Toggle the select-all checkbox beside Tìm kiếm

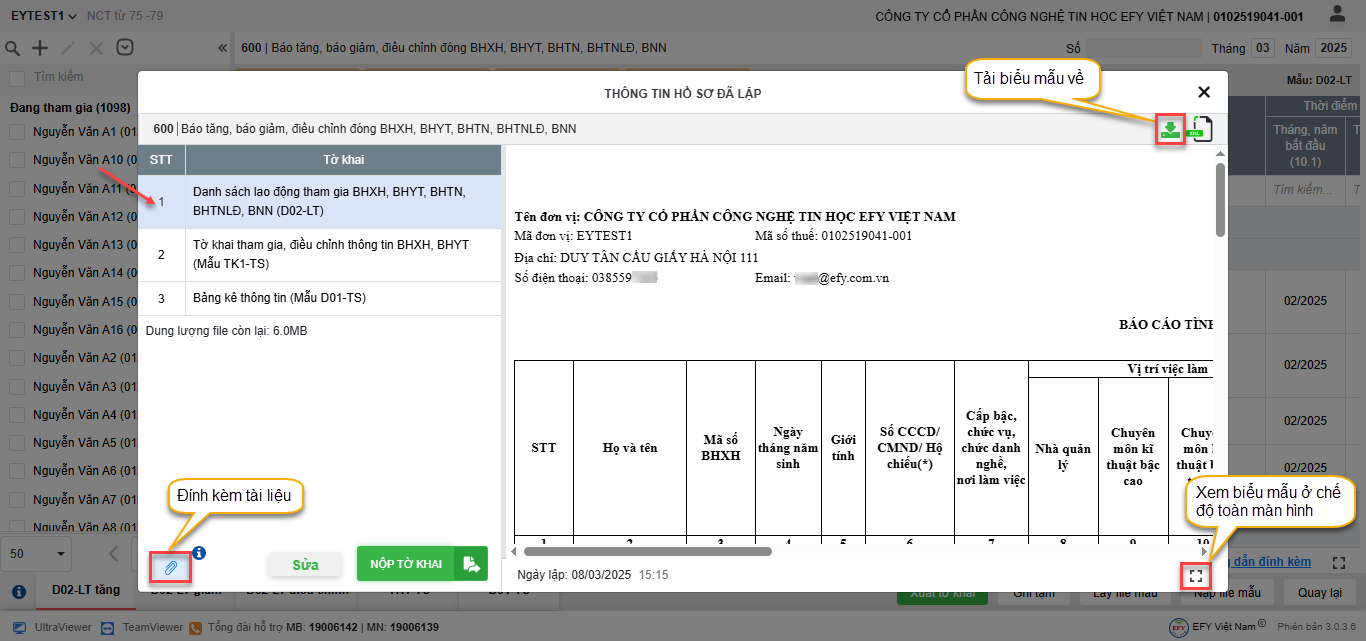[17, 78]
